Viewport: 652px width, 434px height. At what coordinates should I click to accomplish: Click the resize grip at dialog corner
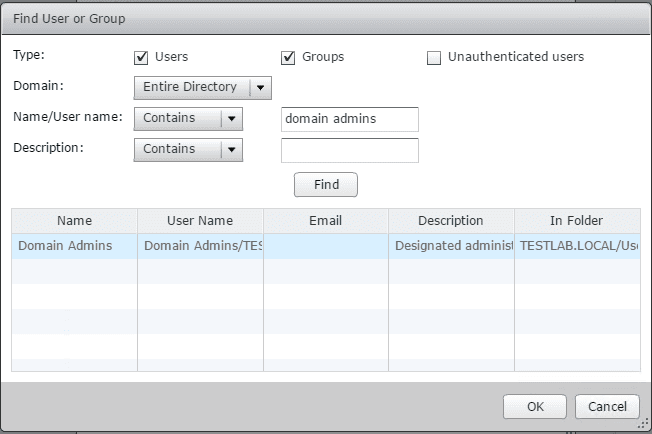point(644,426)
